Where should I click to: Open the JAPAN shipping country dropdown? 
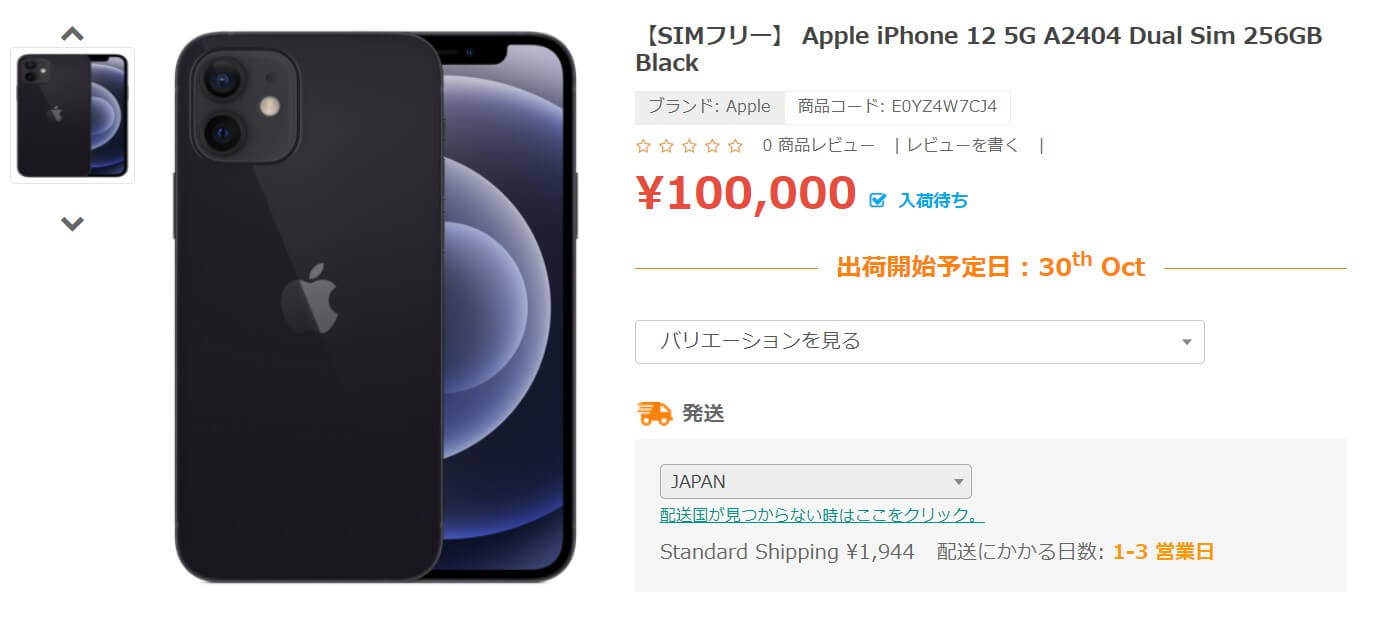coord(815,481)
